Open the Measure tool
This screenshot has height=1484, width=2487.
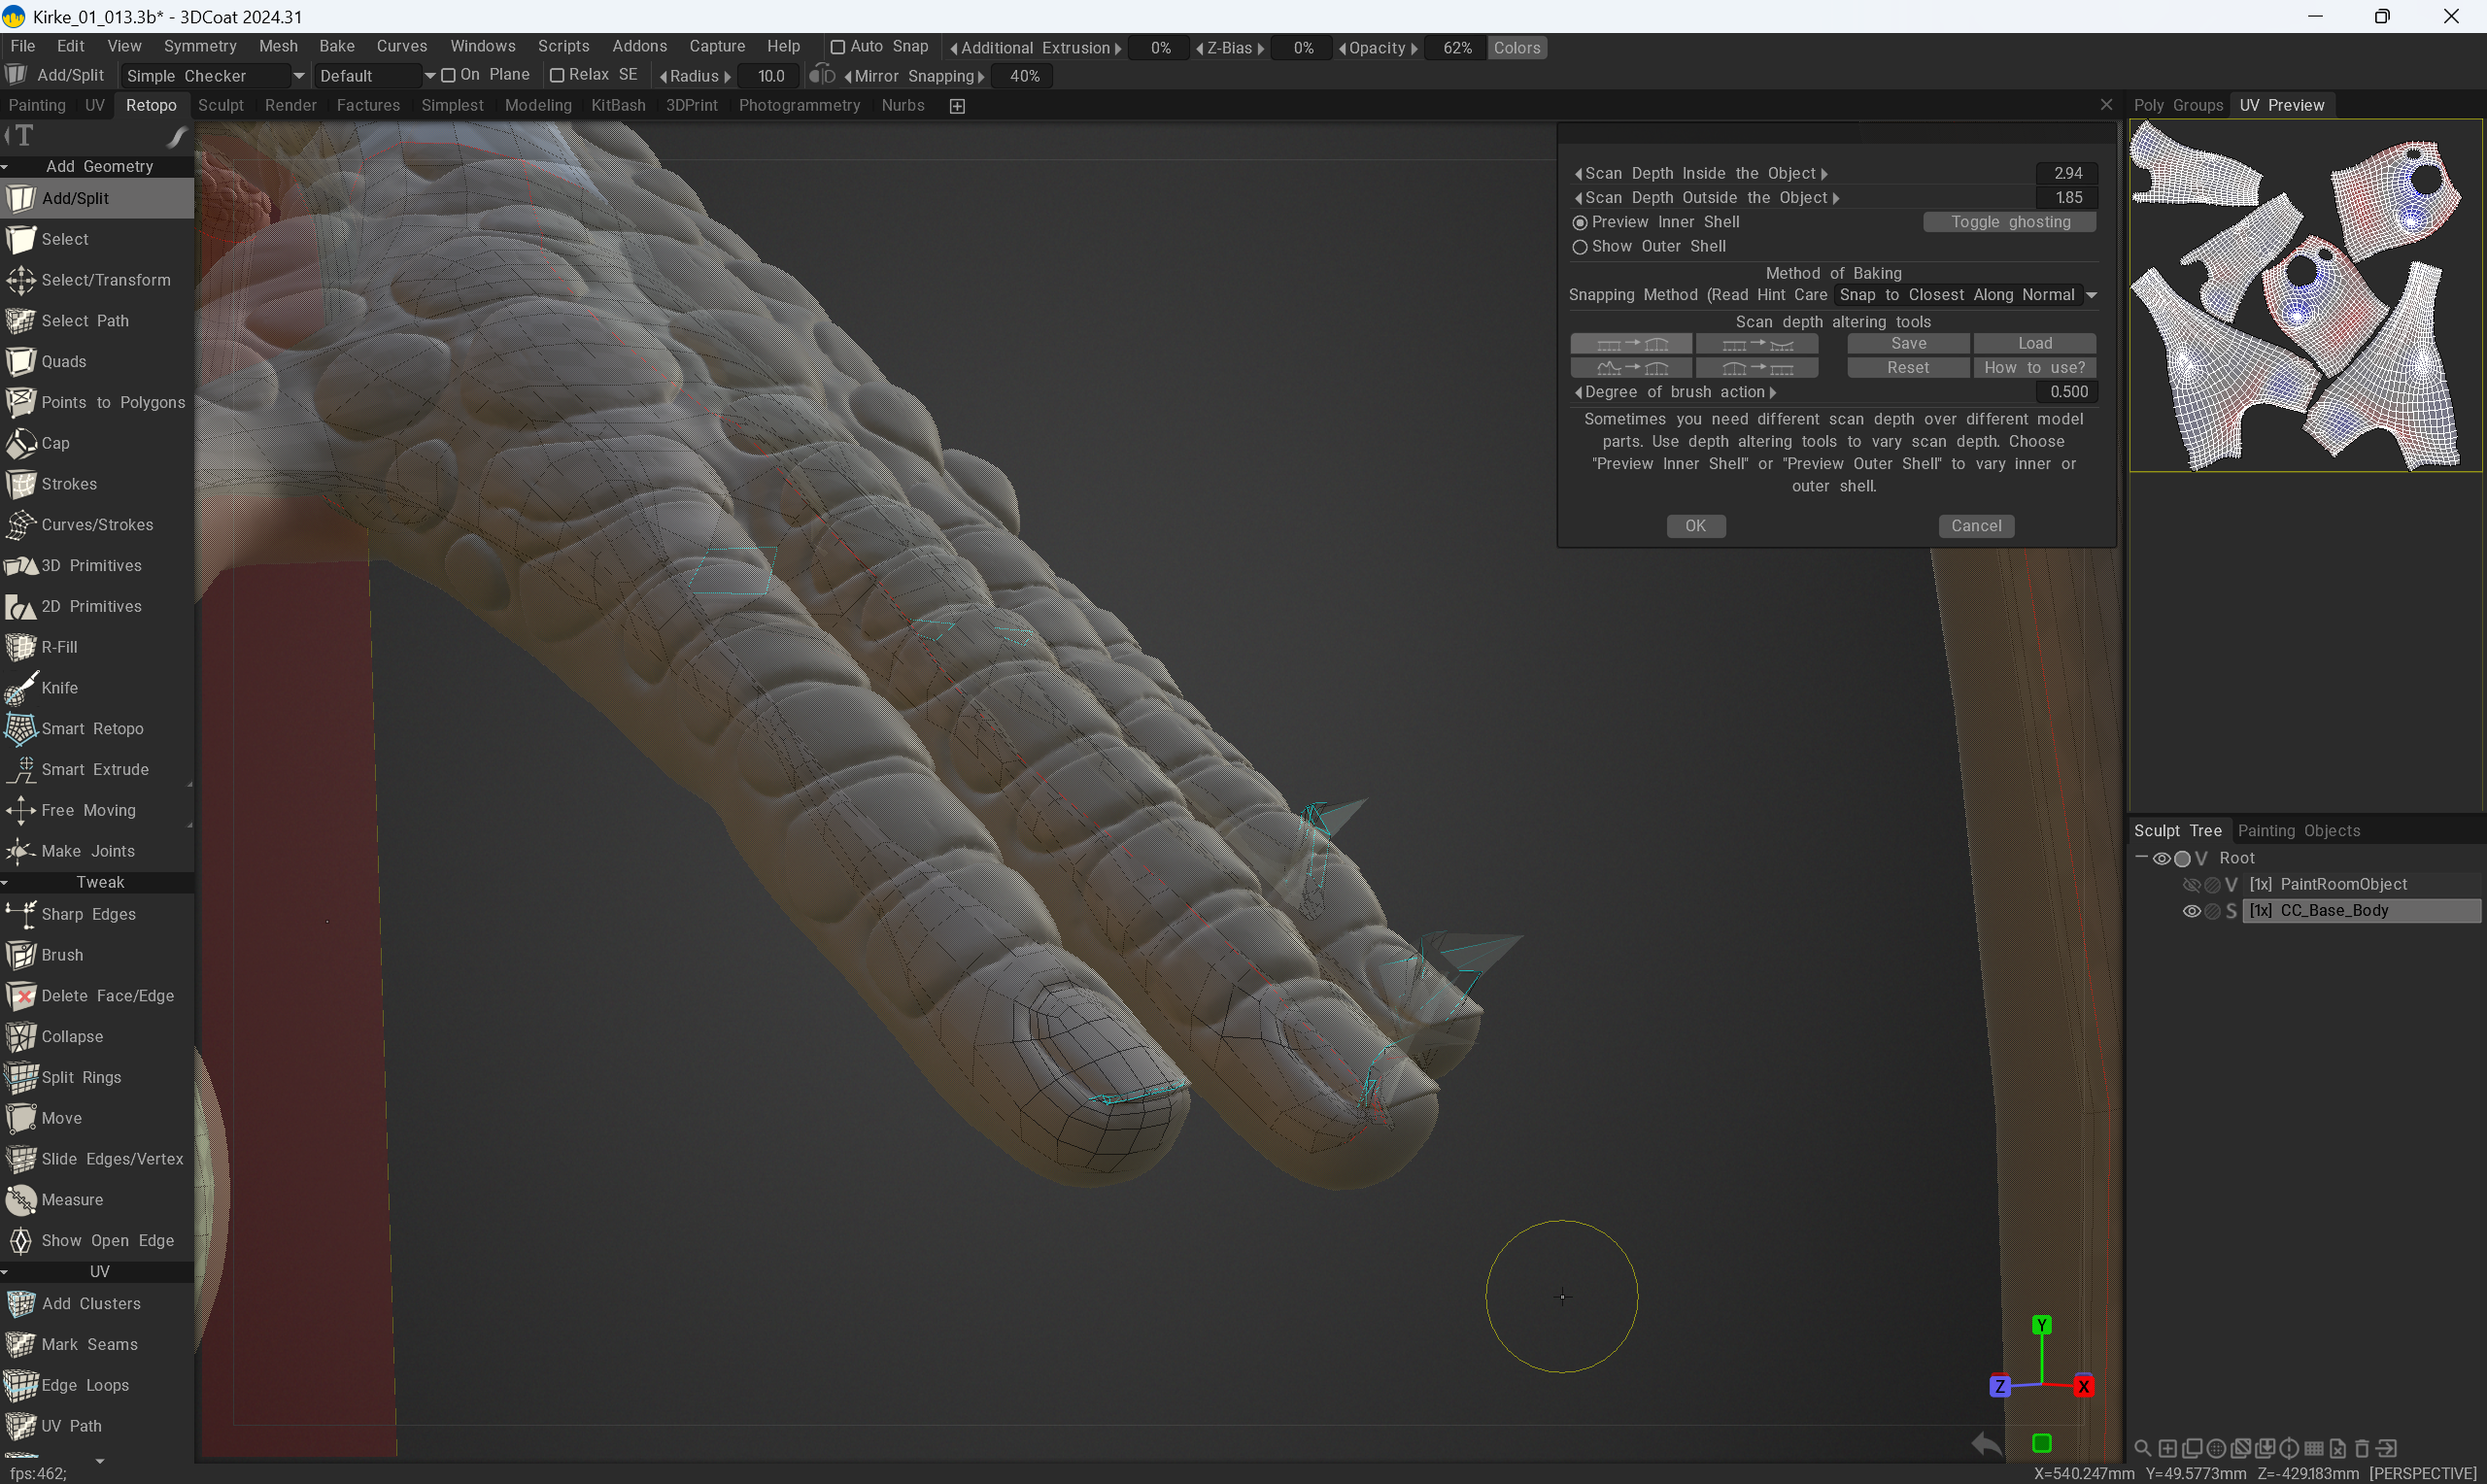(x=72, y=1200)
